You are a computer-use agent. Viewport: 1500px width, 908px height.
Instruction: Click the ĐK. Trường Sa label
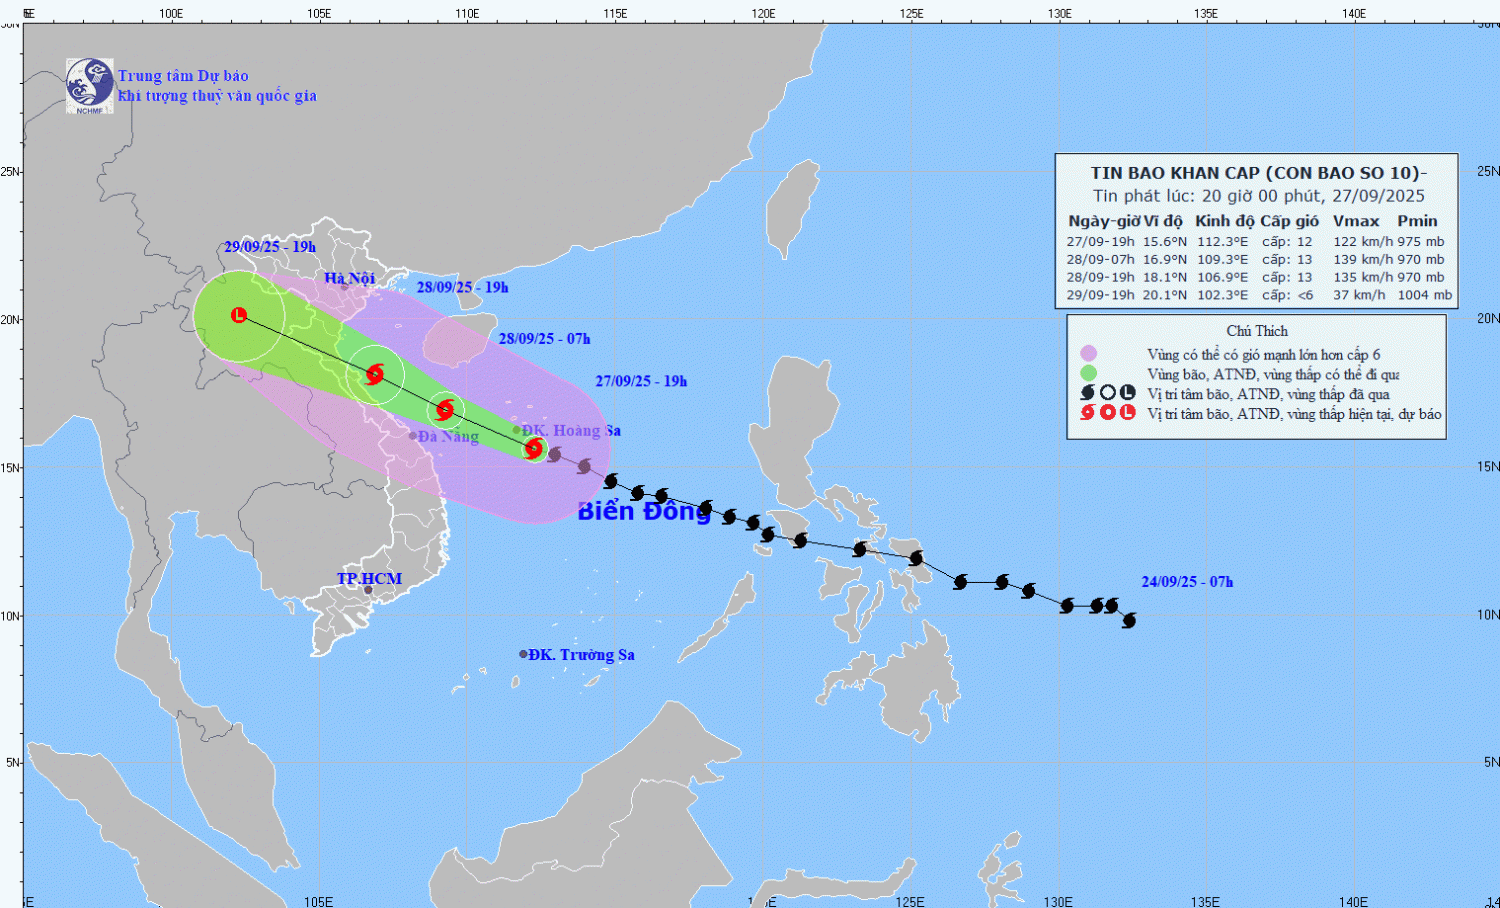pos(581,655)
